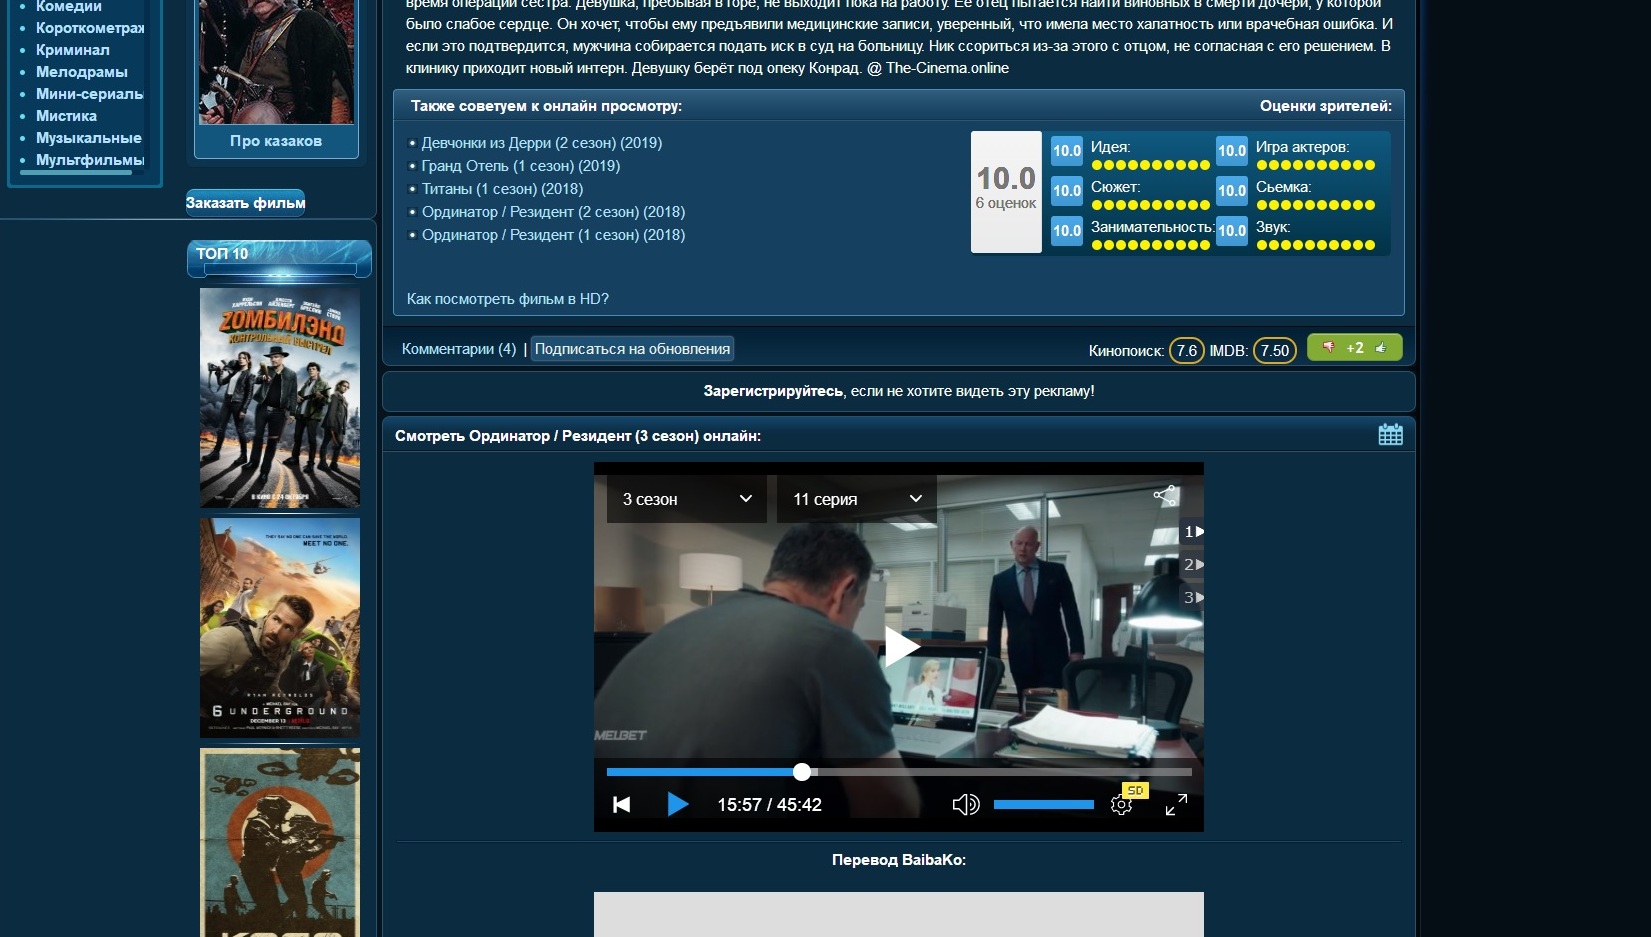Open the "Криминал" genre in sidebar
Screen dimensions: 1651x937
[x=73, y=50]
